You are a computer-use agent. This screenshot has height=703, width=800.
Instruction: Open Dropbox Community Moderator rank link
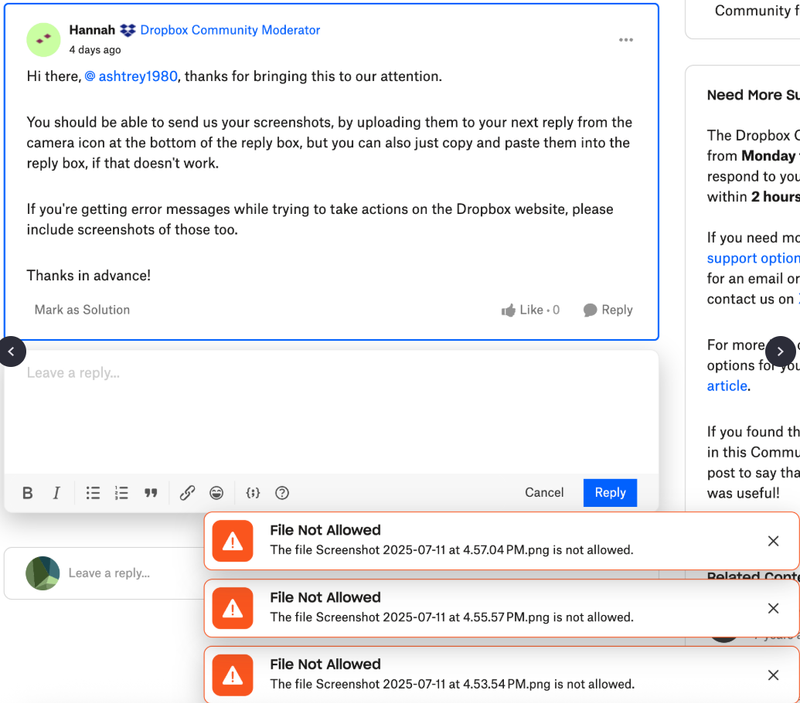point(230,30)
